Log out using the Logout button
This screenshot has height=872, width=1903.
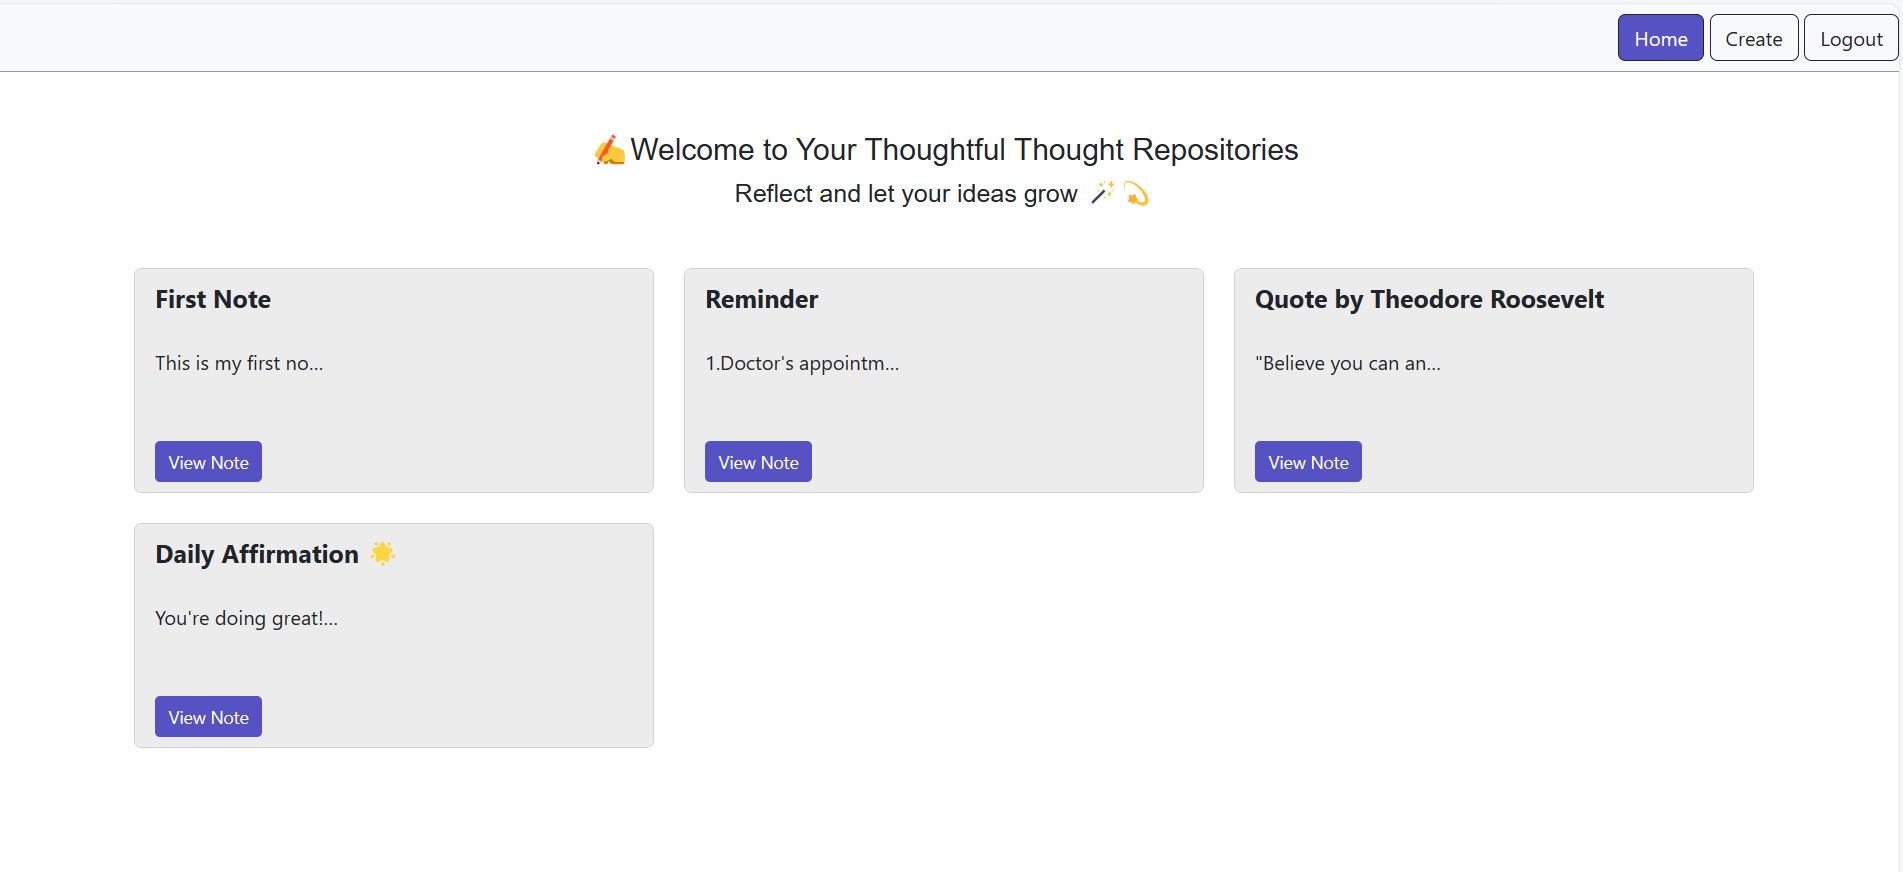(x=1850, y=38)
